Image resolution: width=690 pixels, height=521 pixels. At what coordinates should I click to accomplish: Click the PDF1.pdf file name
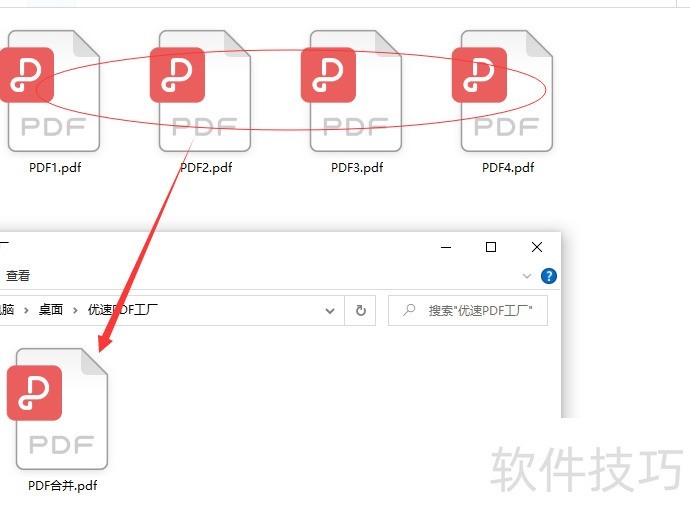pos(55,168)
